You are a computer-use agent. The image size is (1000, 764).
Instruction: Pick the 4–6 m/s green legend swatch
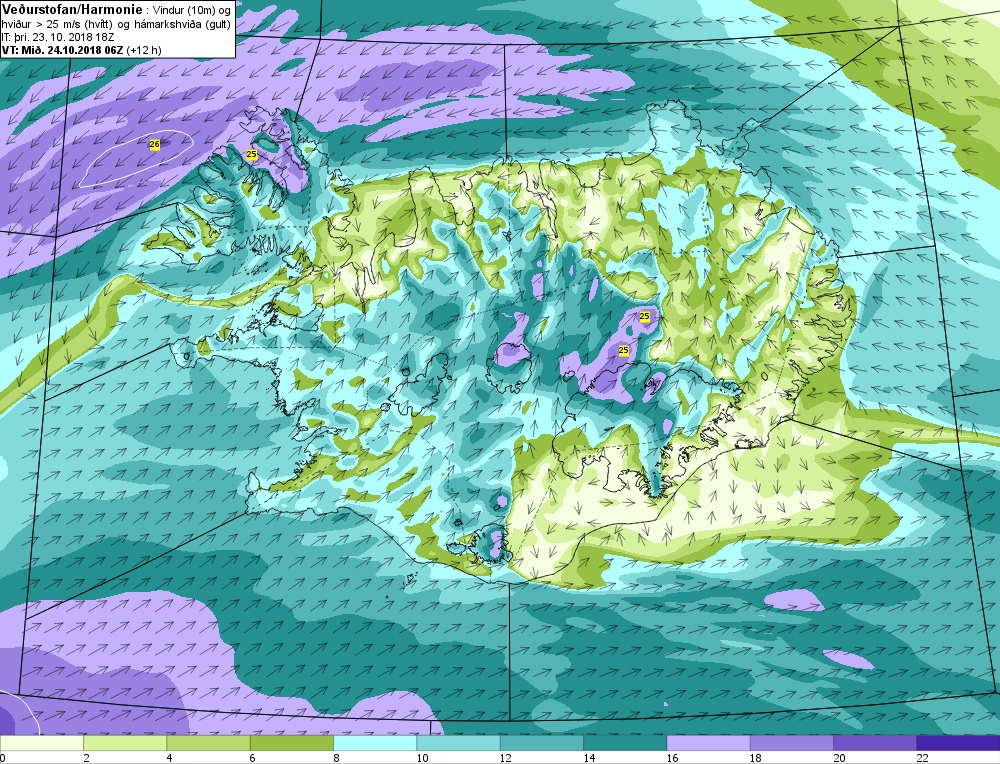(x=209, y=743)
